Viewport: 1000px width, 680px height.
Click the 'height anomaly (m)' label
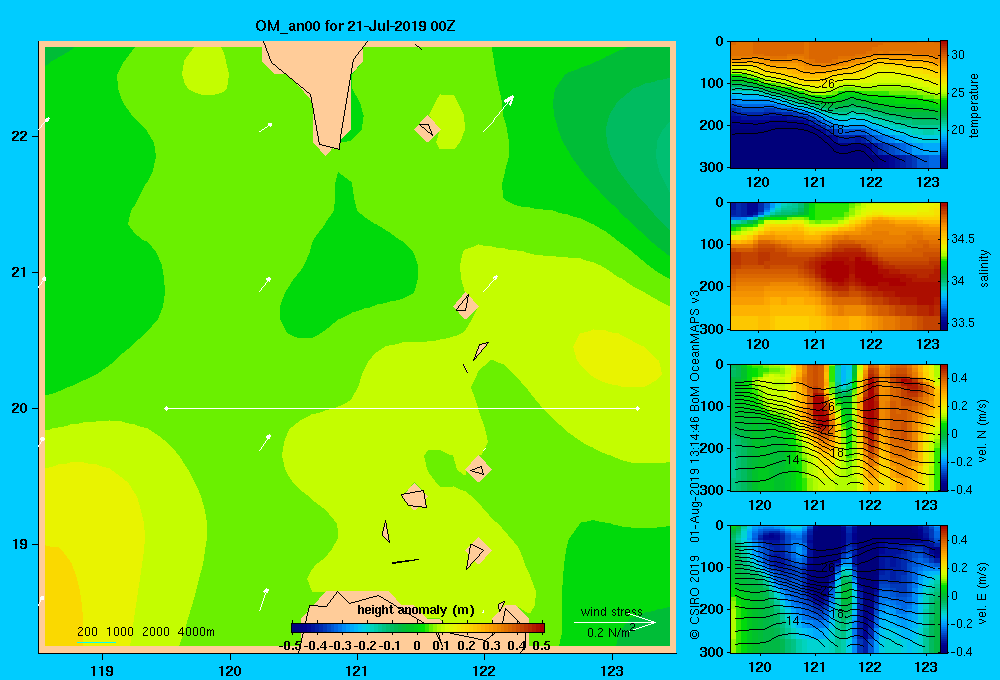click(x=416, y=610)
